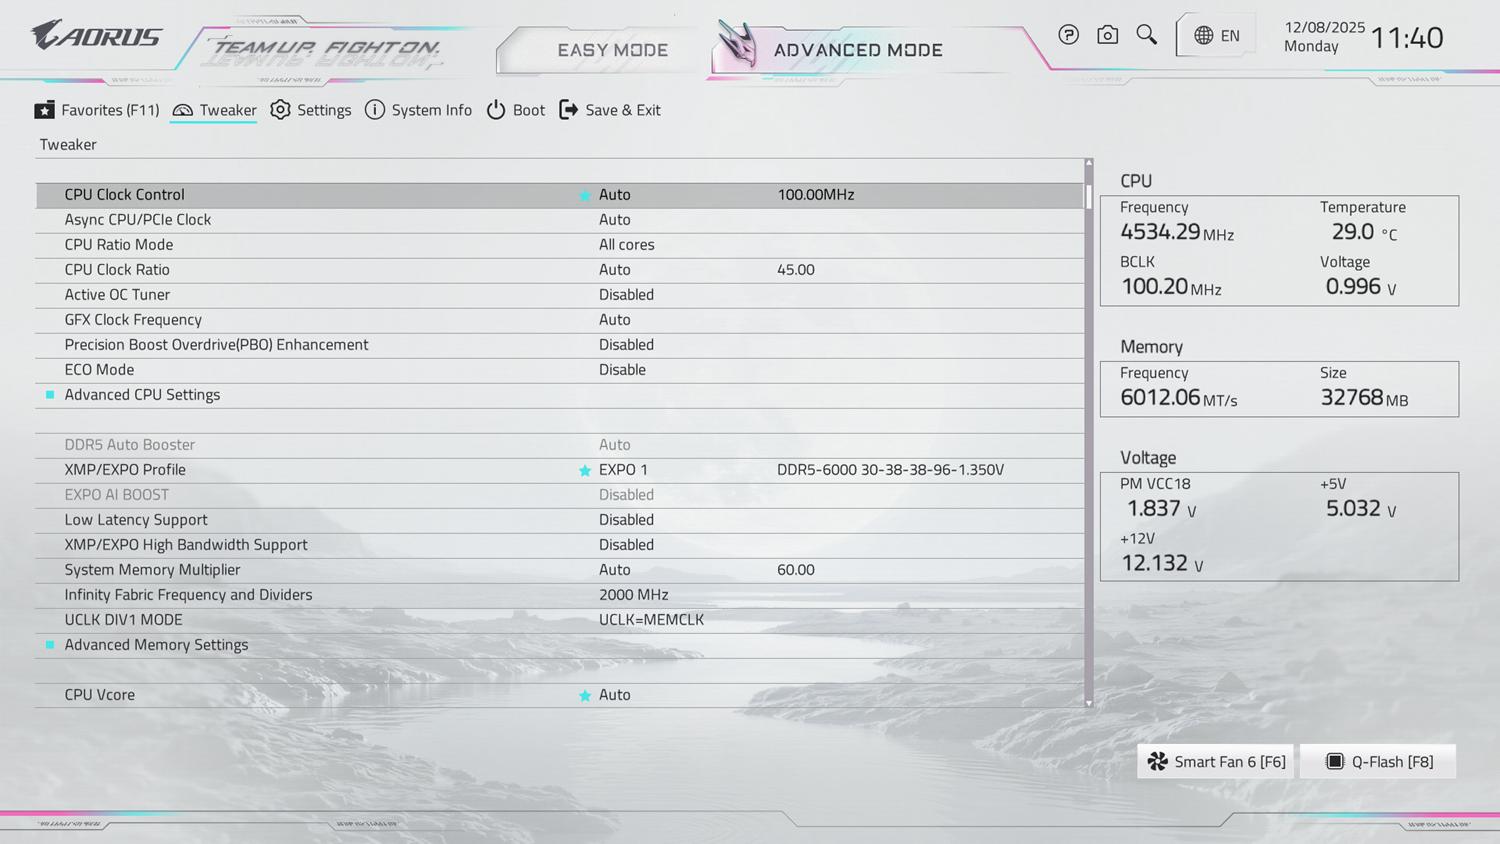Toggle Low Latency Support setting

(x=626, y=519)
